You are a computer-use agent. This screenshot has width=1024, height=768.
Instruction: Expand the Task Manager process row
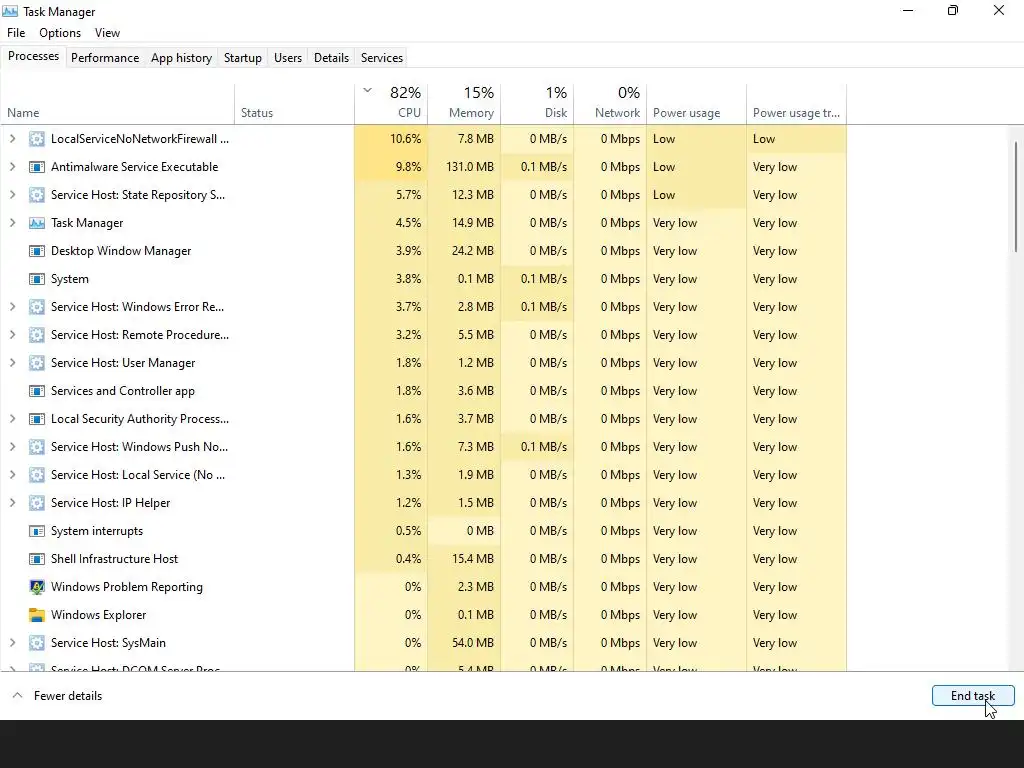coord(12,223)
